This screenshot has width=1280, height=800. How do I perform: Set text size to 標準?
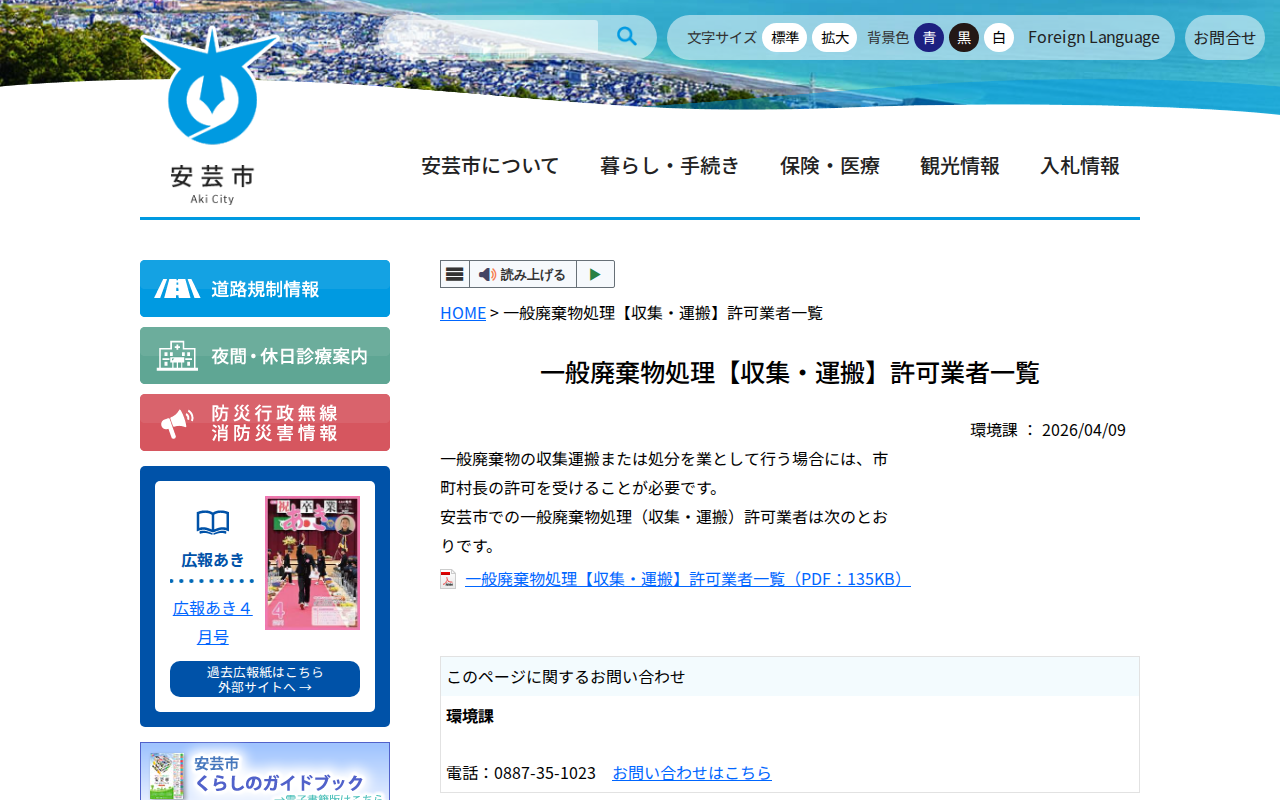pos(784,38)
